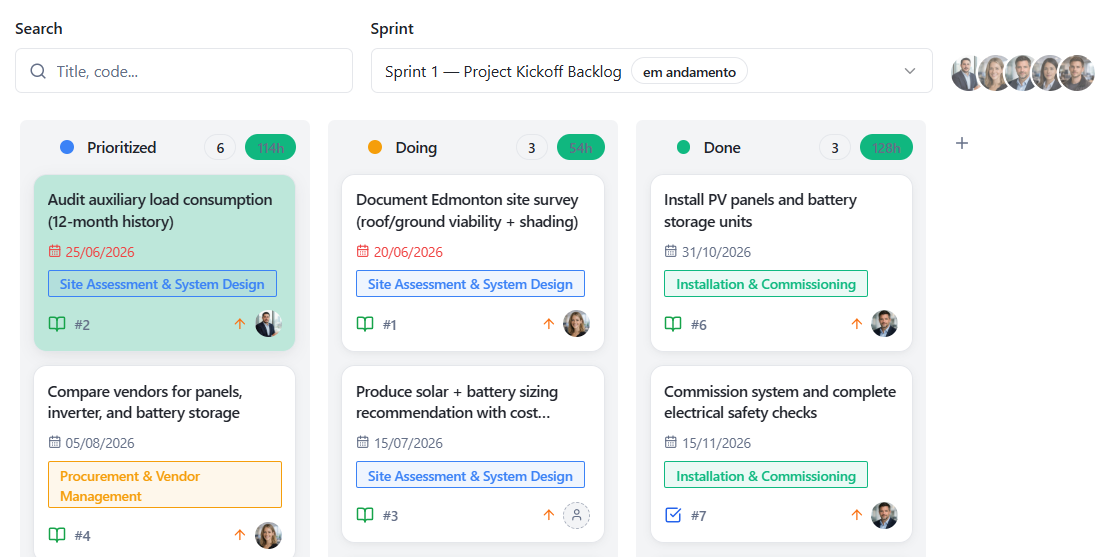Click the Installation & Commissioning tag on card #6
Screen dimensions: 1103x557
(x=766, y=284)
